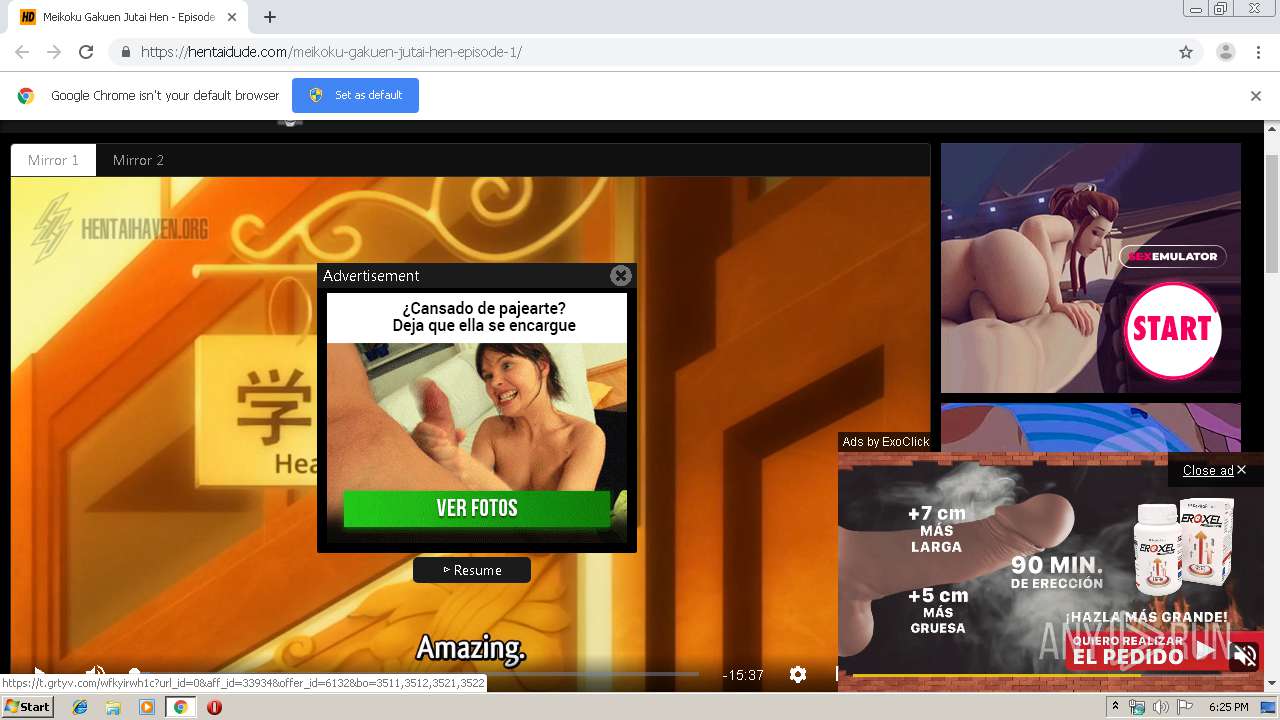Open the Action Center flag icon

(x=1184, y=707)
